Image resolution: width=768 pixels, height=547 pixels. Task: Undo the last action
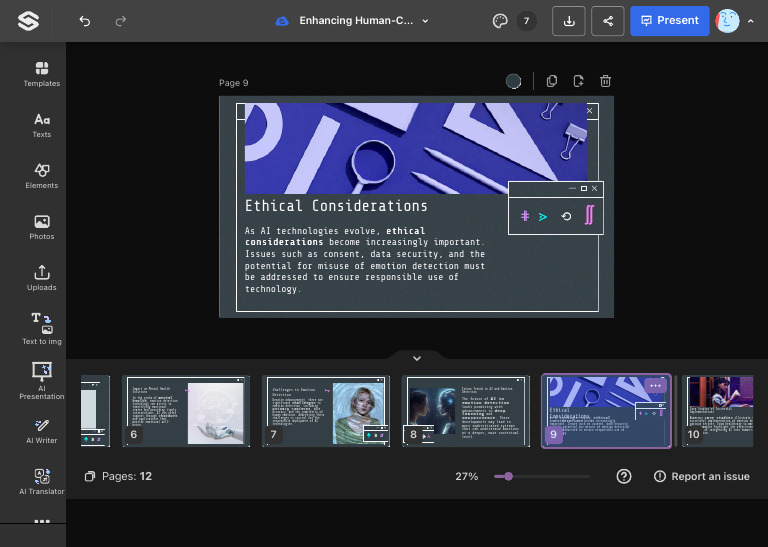point(85,21)
